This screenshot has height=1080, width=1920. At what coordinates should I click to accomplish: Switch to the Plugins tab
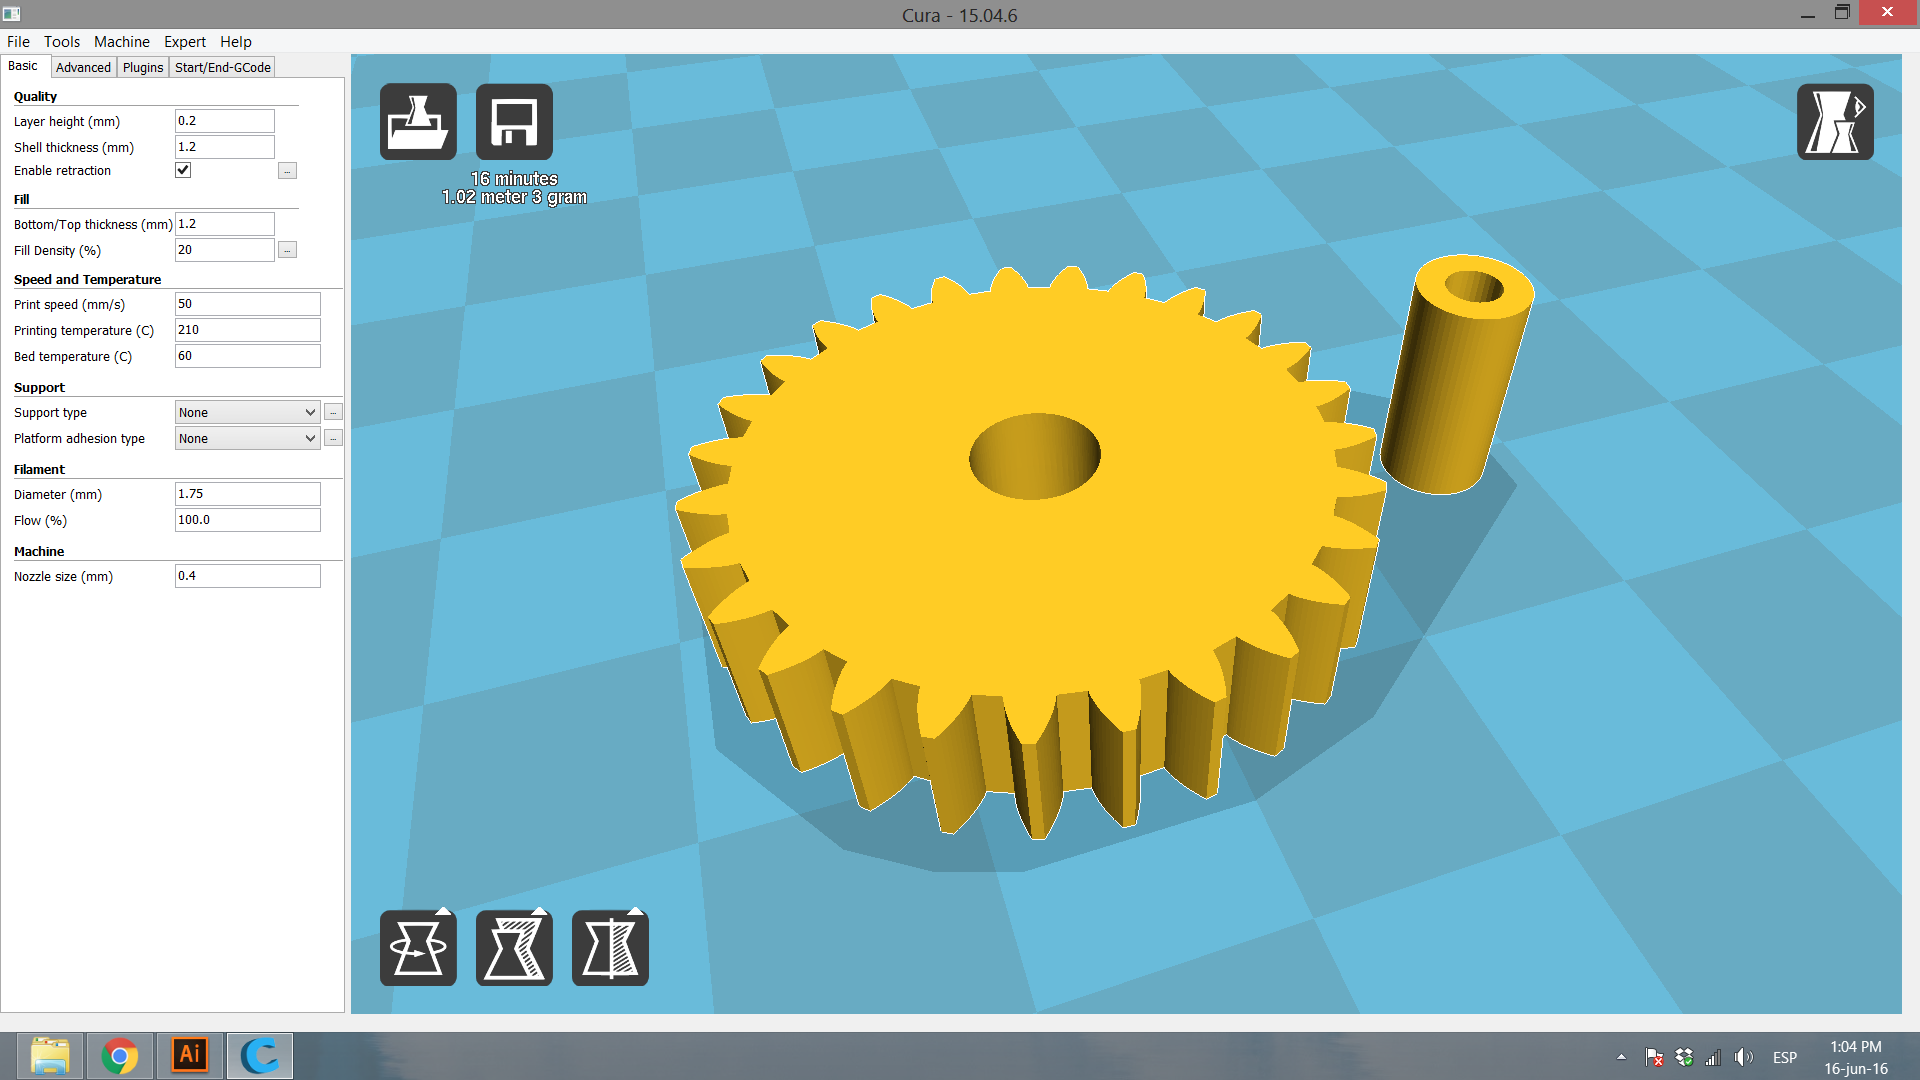pos(143,67)
